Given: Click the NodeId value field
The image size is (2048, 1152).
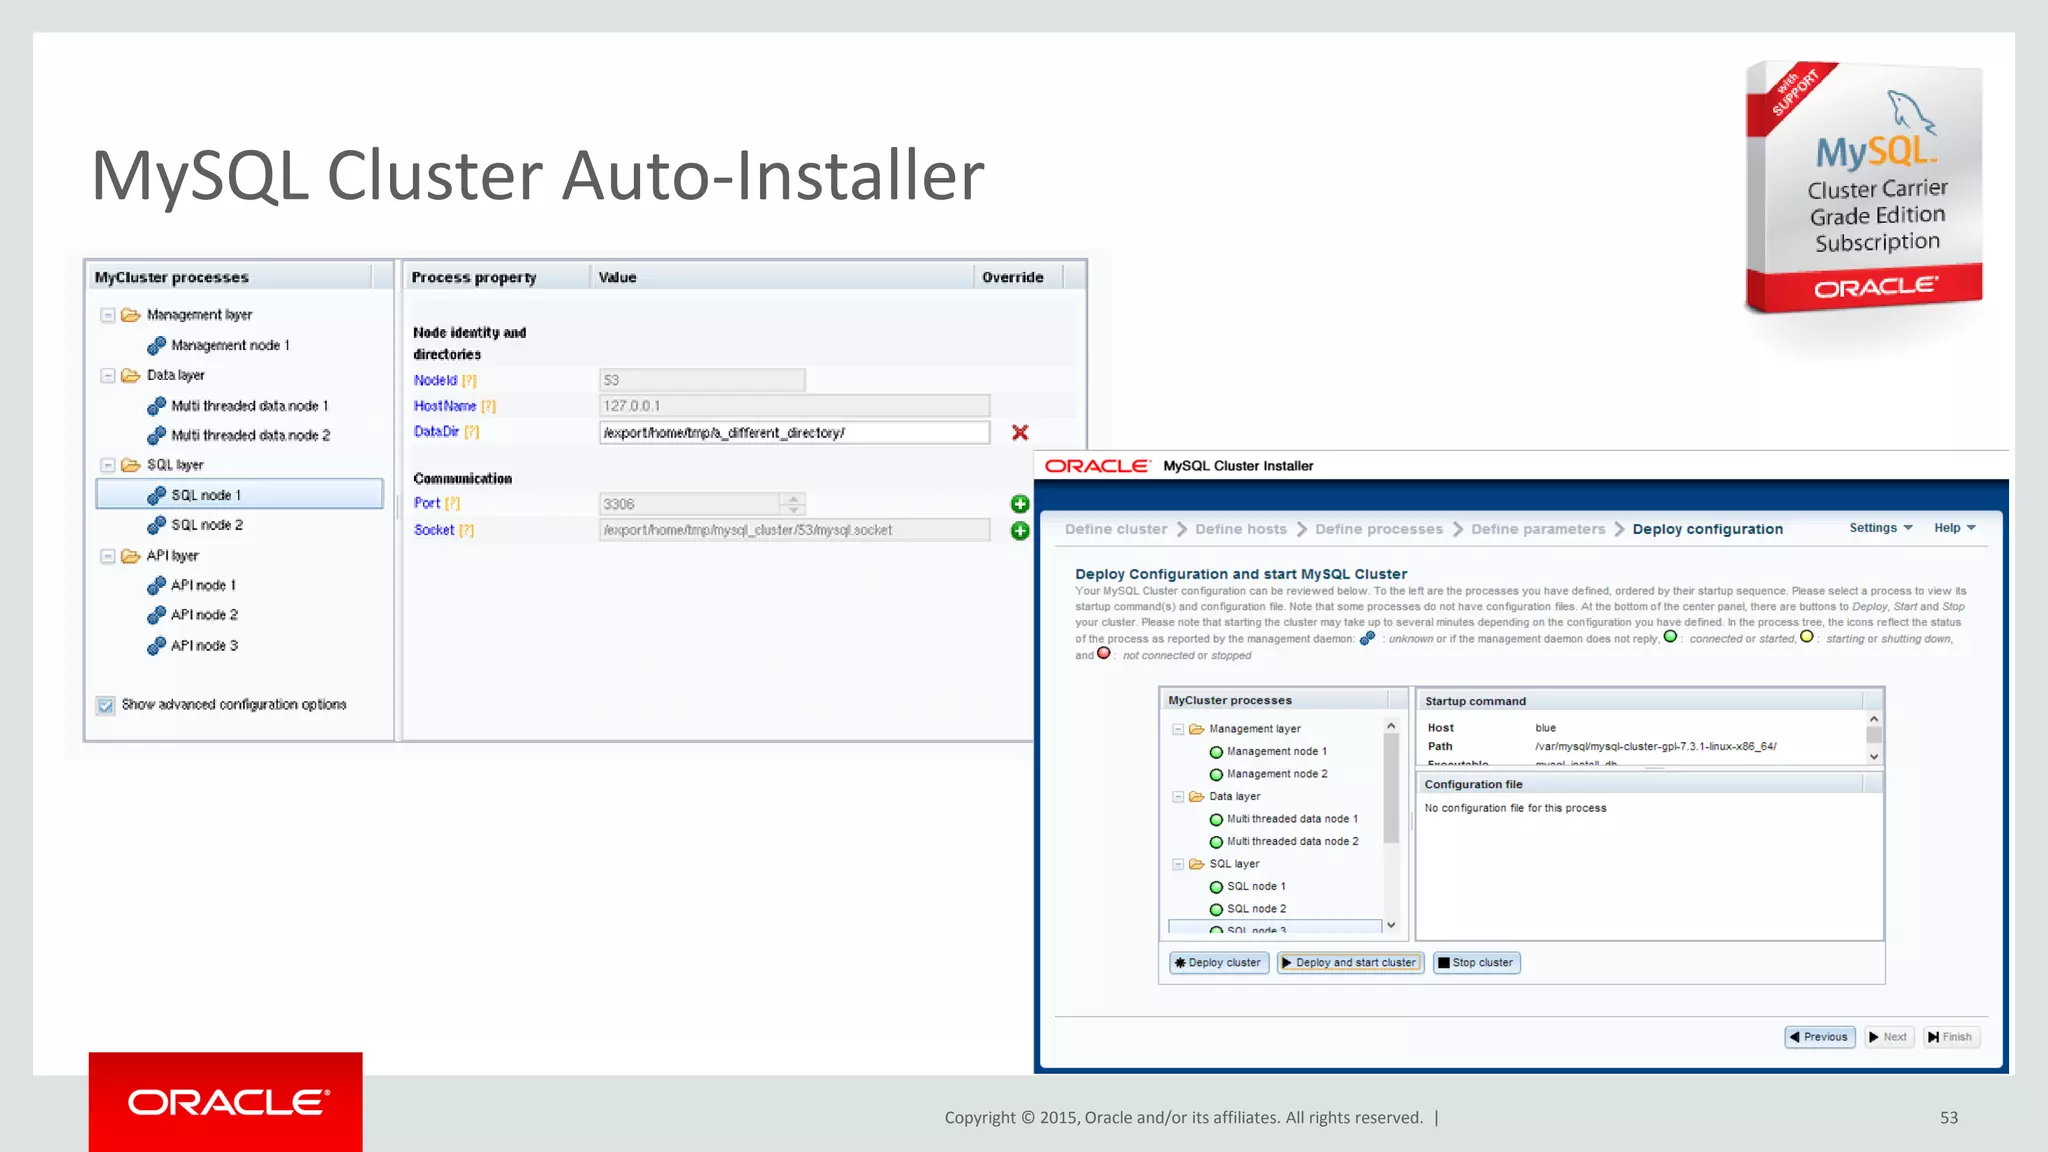Looking at the screenshot, I should tap(702, 380).
